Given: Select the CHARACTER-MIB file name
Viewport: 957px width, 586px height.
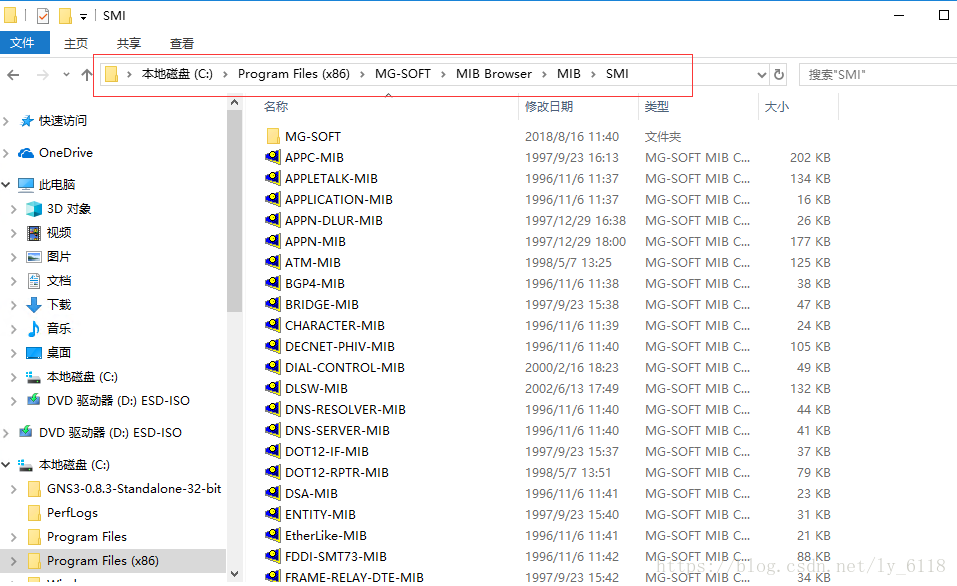Looking at the screenshot, I should tap(334, 325).
